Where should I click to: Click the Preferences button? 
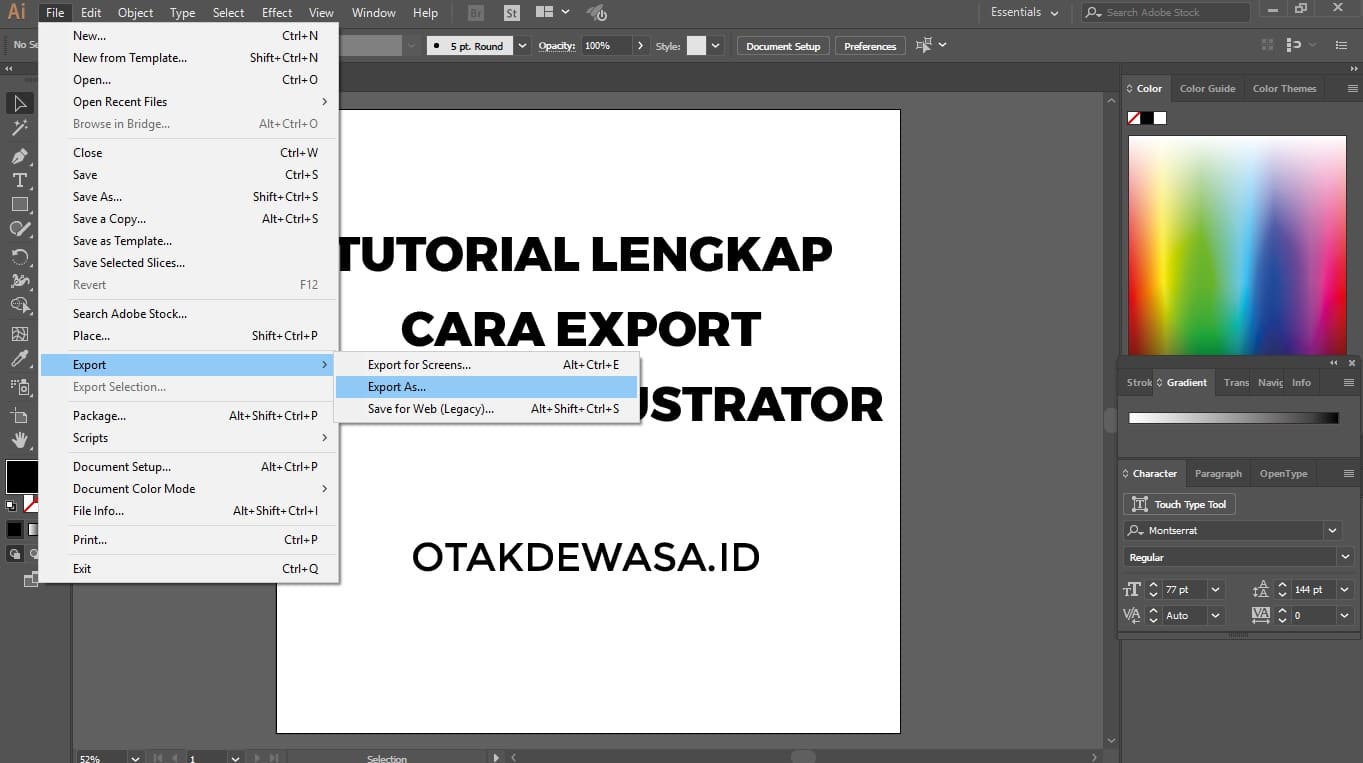coord(870,46)
